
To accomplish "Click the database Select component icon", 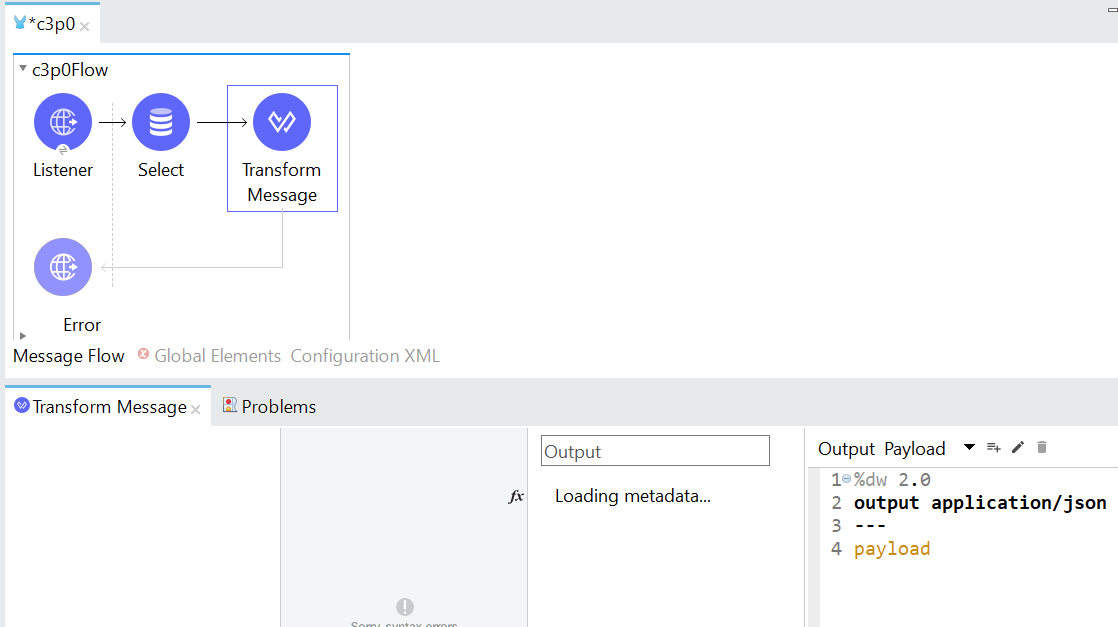I will pyautogui.click(x=161, y=122).
